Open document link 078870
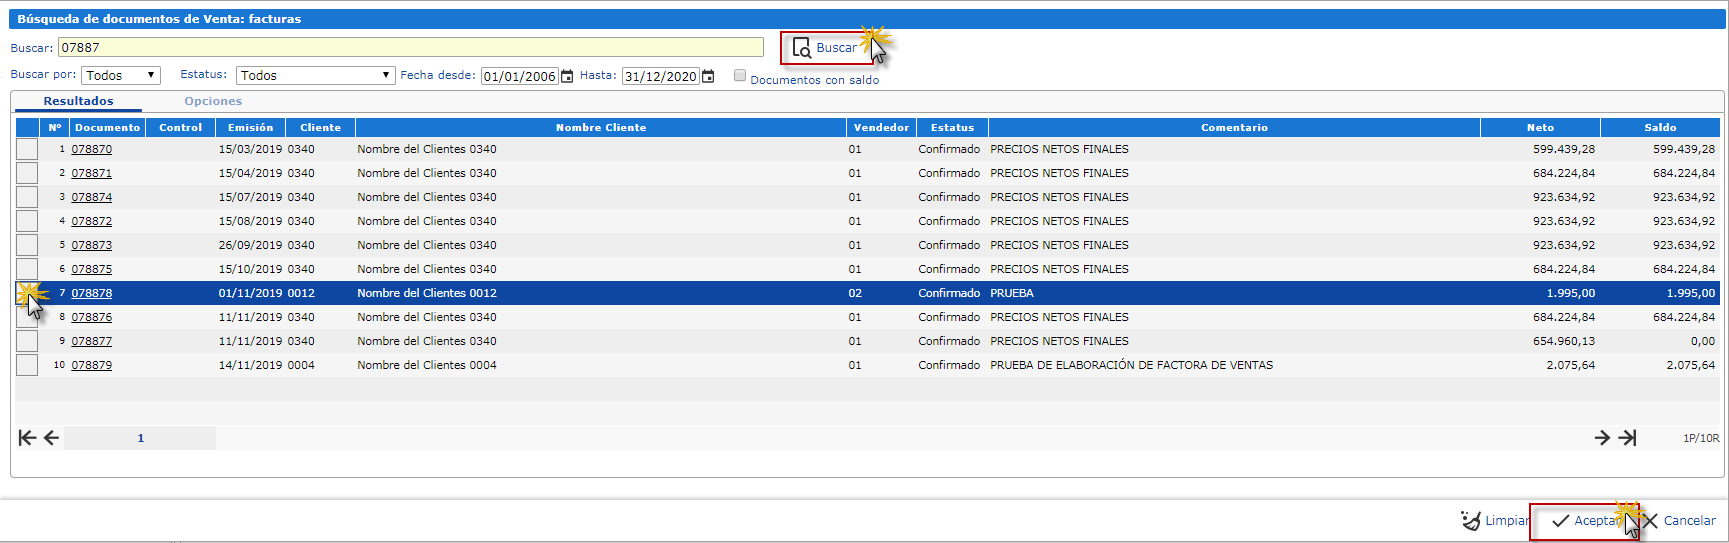Viewport: 1729px width, 543px height. tap(92, 149)
